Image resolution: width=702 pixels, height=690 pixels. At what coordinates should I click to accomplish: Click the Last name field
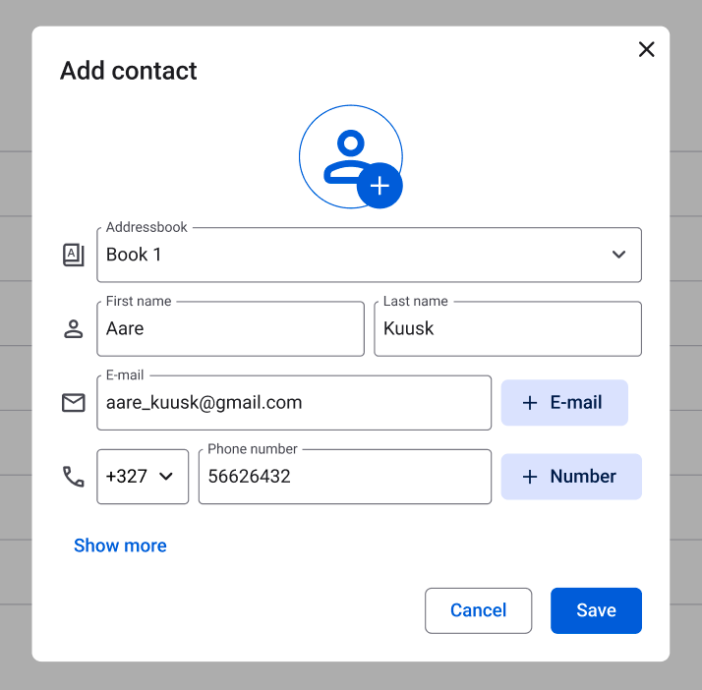click(x=507, y=329)
